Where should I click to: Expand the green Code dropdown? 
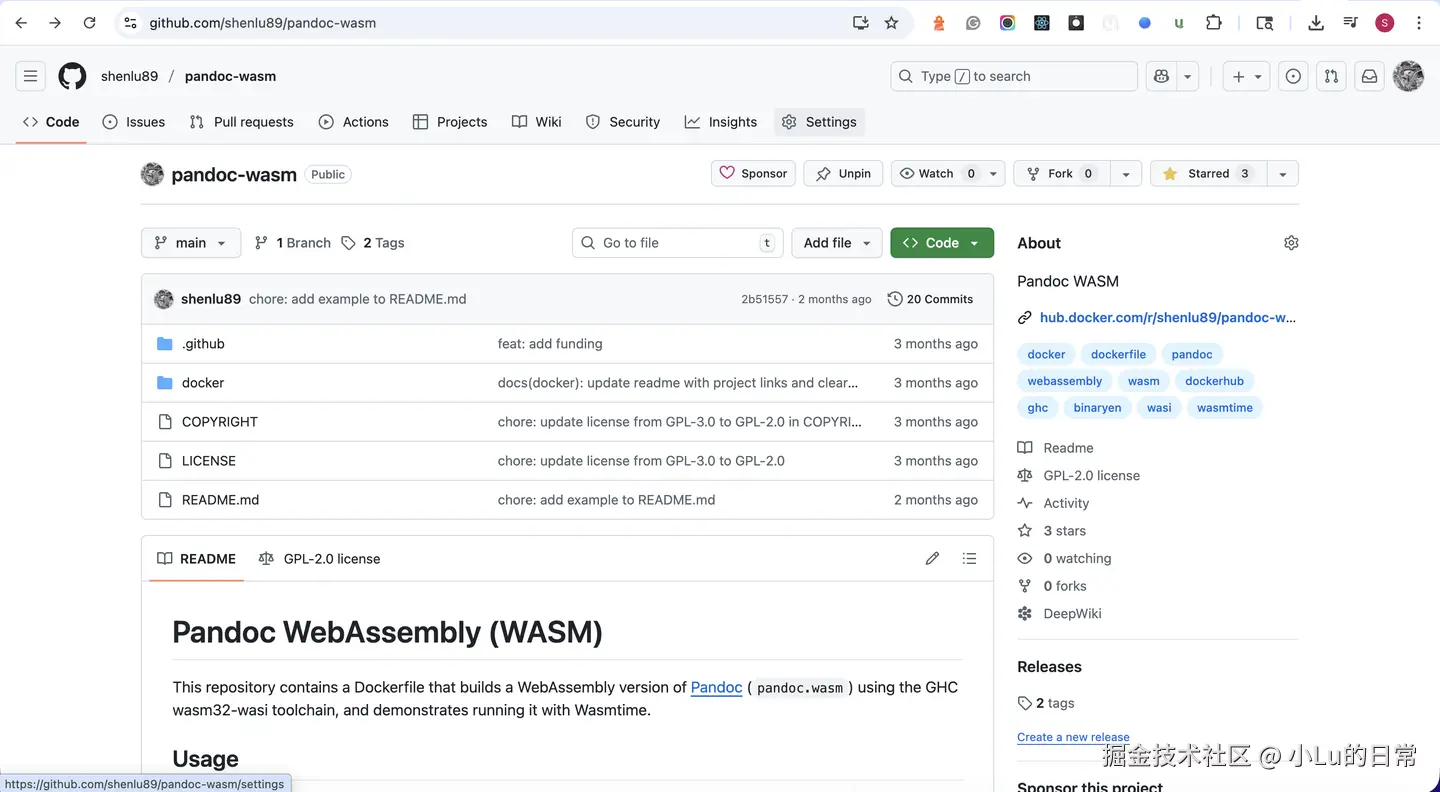point(941,243)
